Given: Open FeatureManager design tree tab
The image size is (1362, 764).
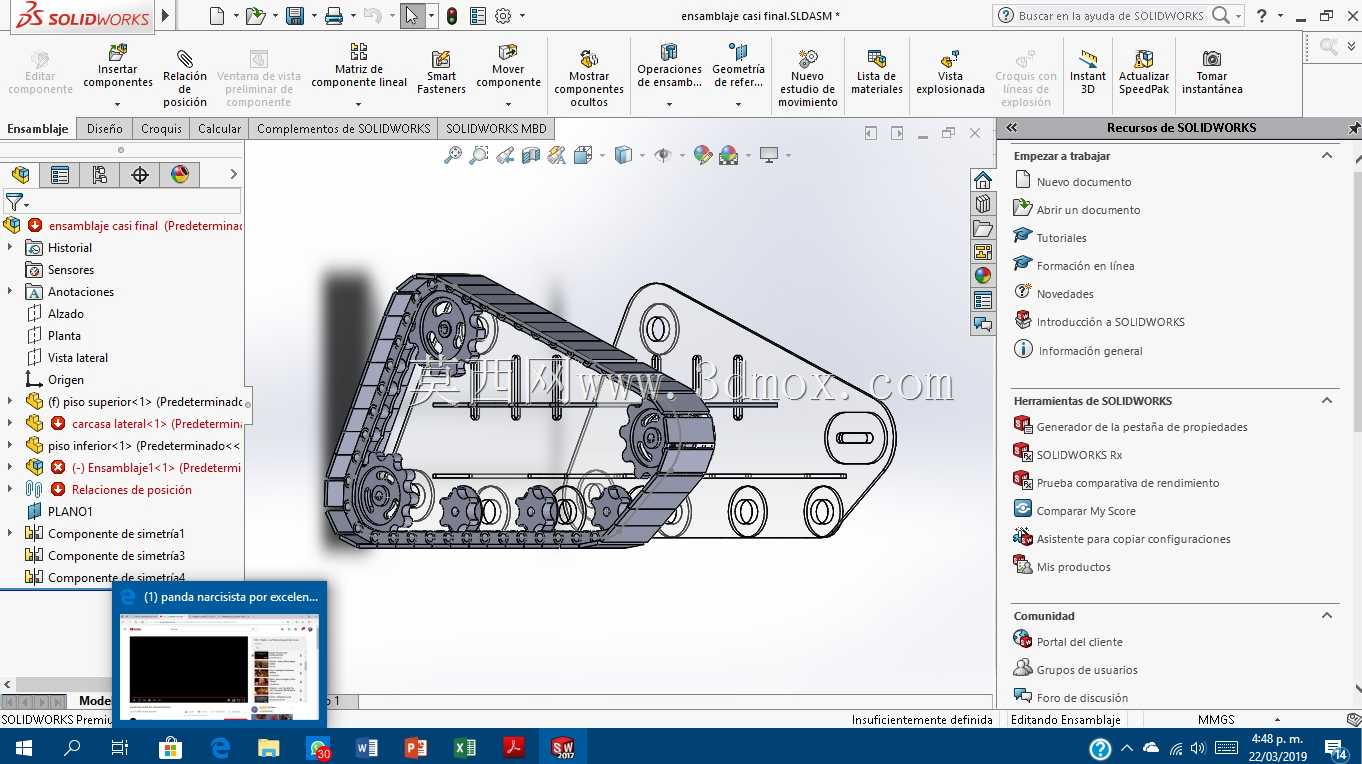Looking at the screenshot, I should pos(20,175).
